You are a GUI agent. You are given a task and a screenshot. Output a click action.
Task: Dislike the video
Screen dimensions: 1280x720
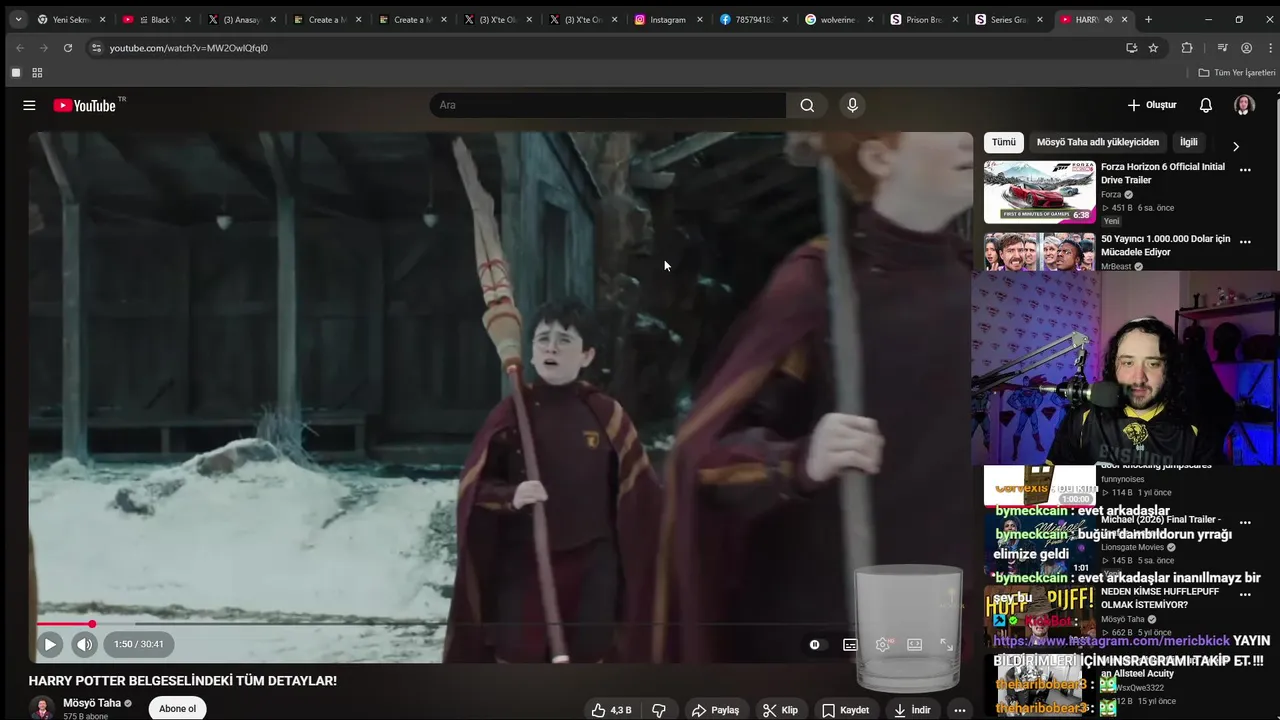659,710
